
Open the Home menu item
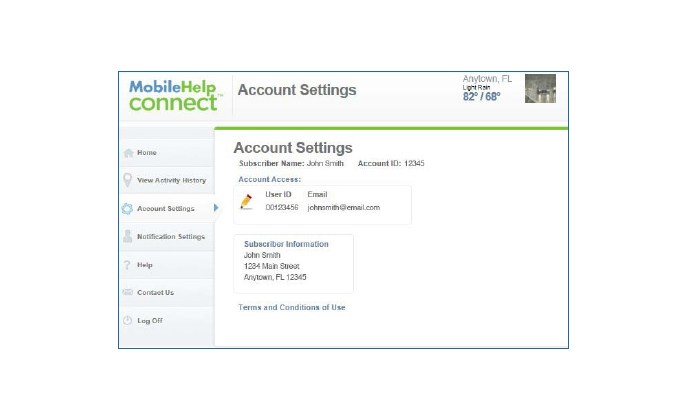coord(167,153)
